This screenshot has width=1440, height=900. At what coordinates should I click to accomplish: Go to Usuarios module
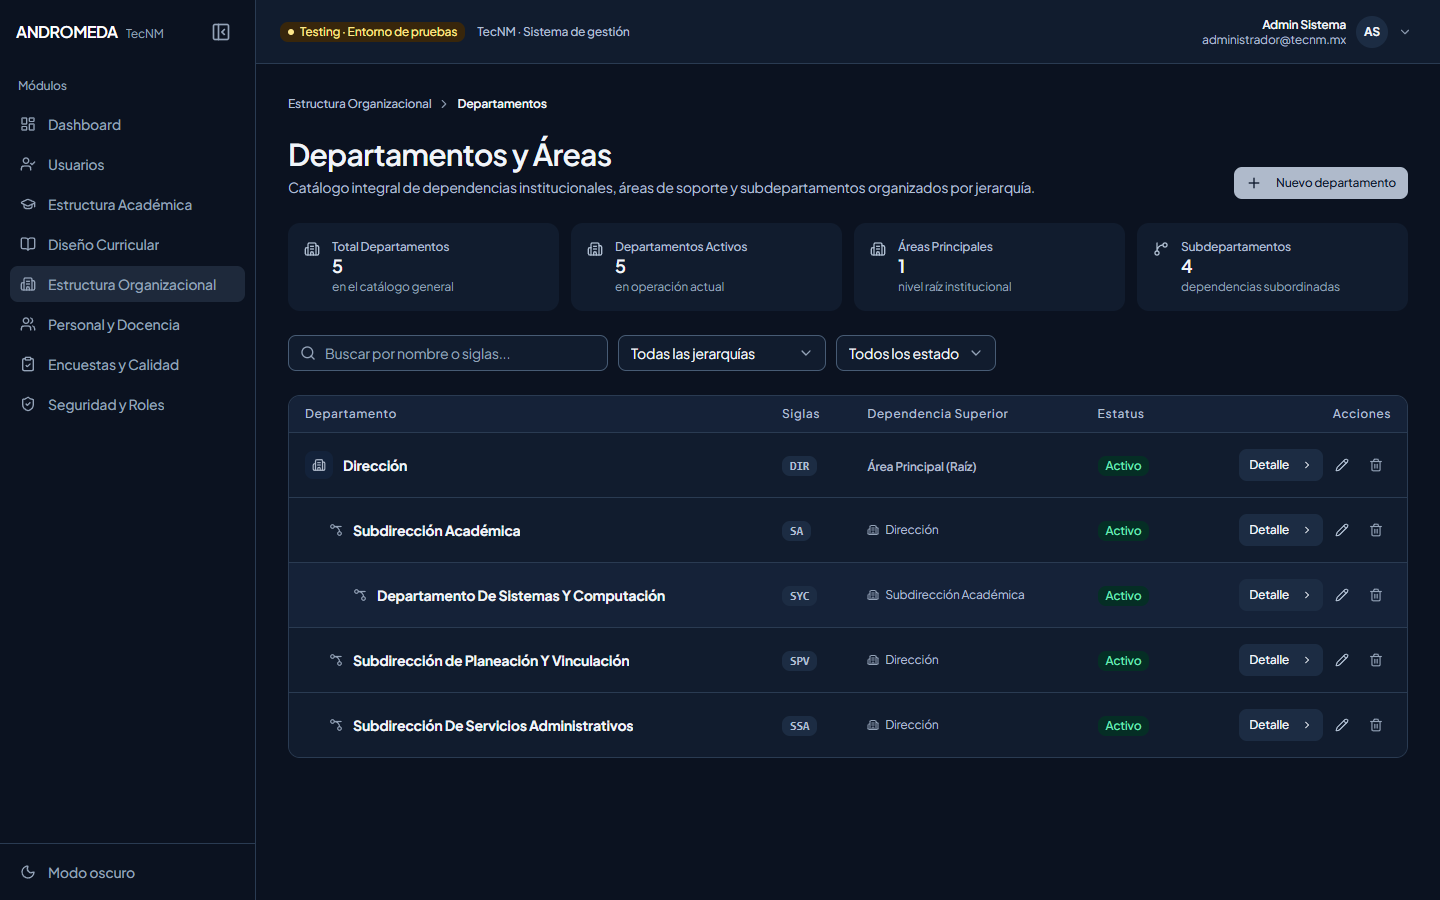[127, 165]
